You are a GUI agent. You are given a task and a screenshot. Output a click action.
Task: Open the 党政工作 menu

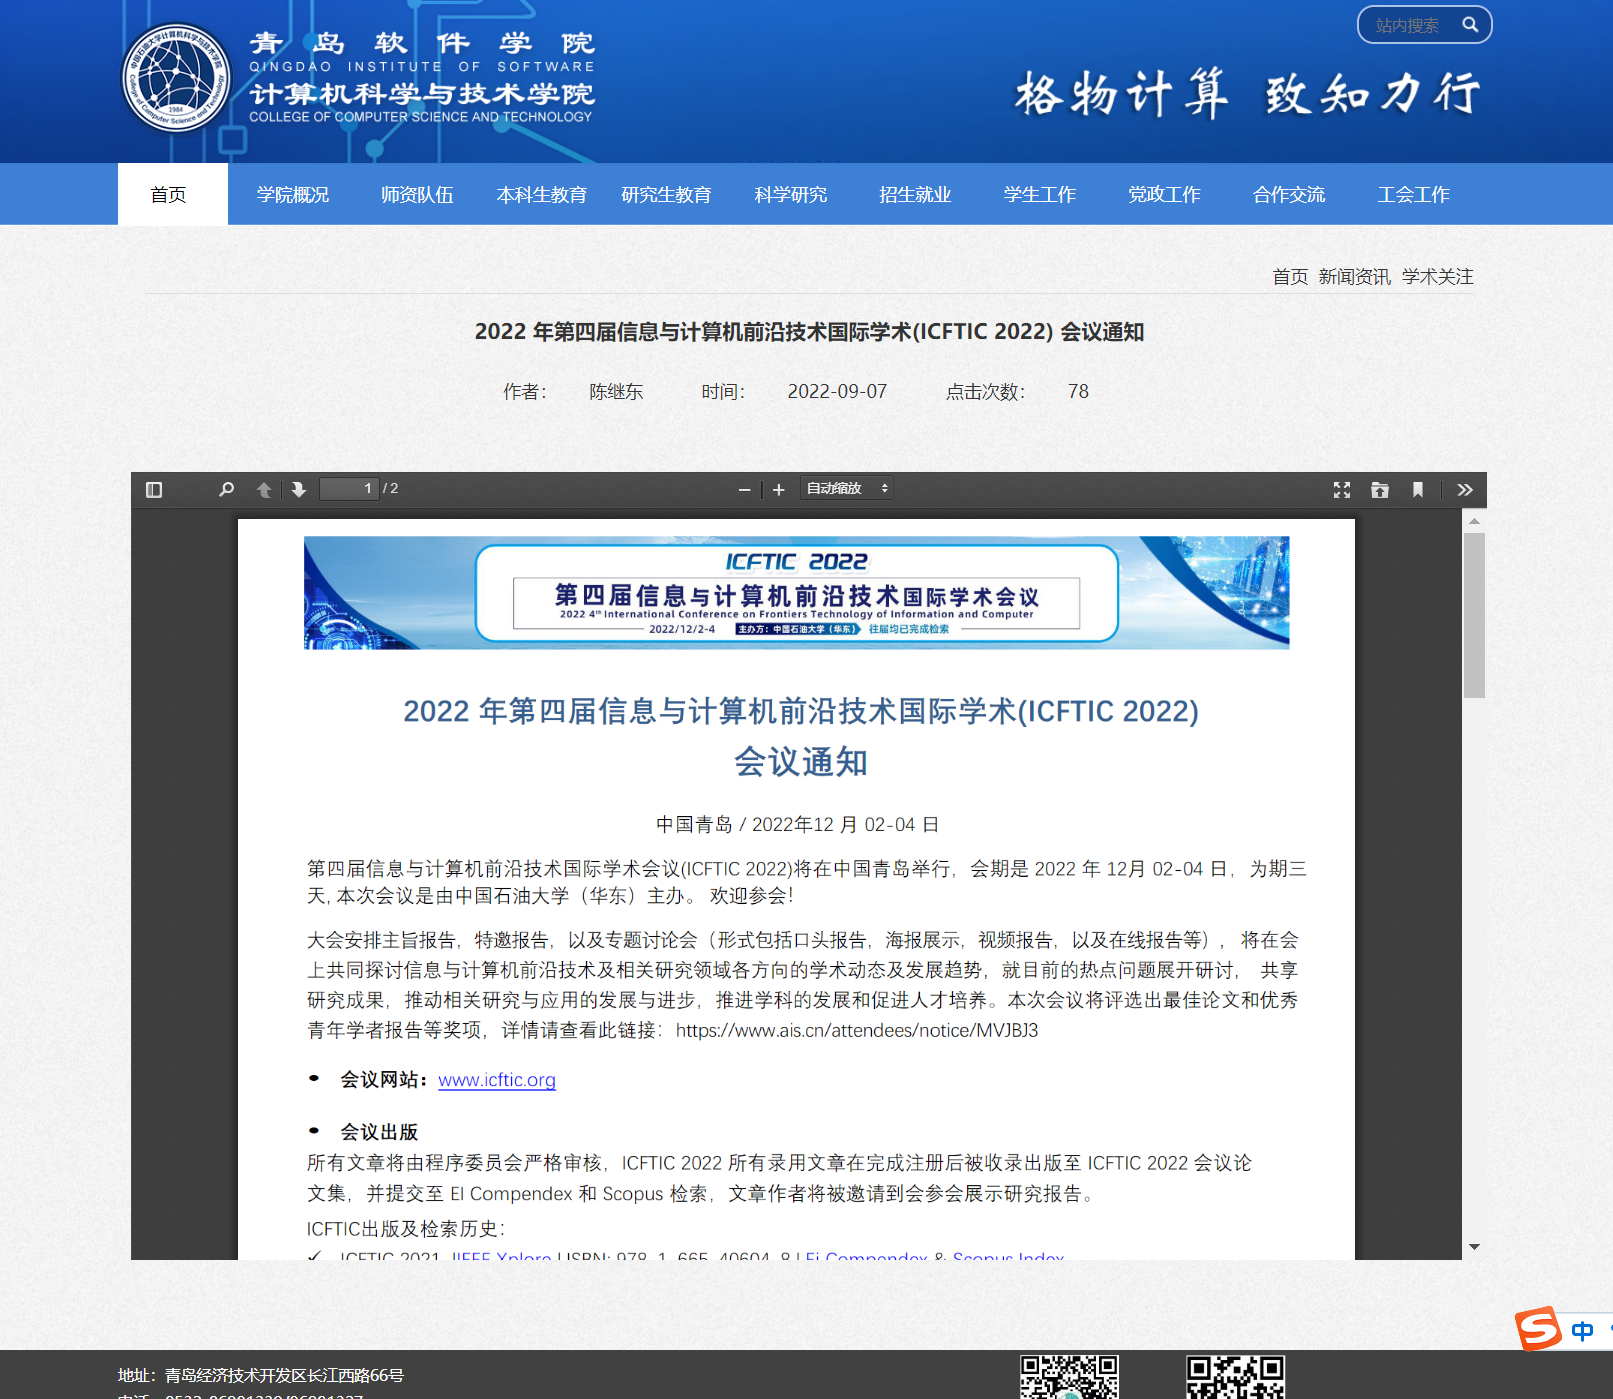pyautogui.click(x=1164, y=194)
